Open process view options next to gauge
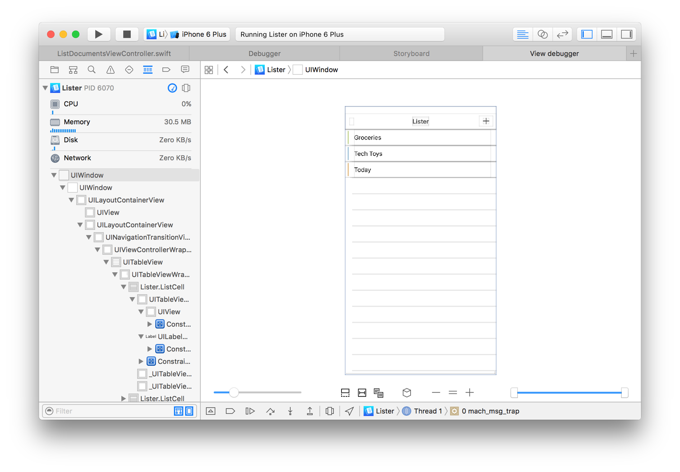 coord(186,88)
